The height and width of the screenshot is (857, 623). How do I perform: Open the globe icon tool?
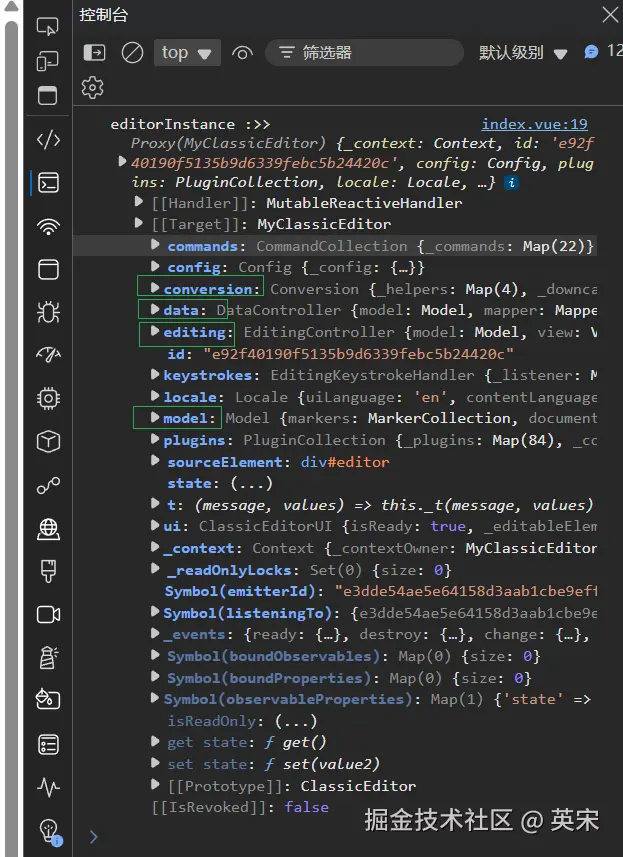48,529
